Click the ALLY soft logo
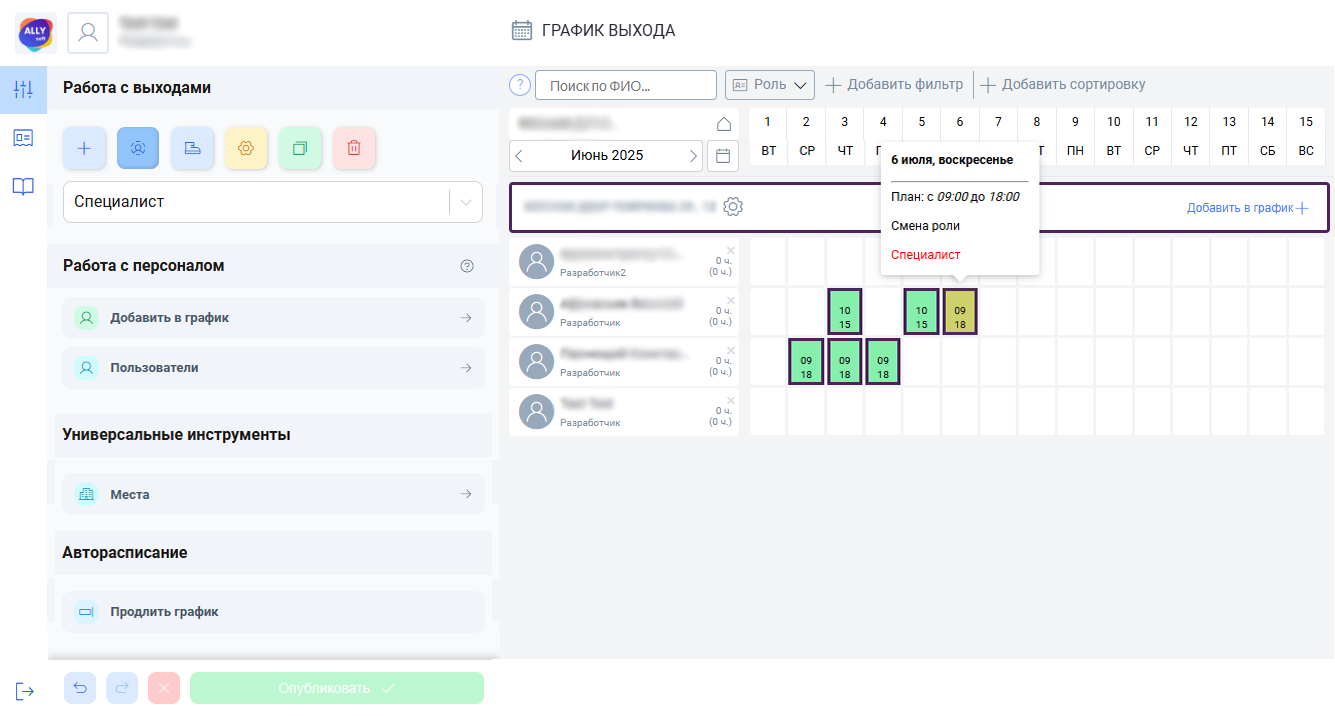1335x716 pixels. (x=35, y=33)
